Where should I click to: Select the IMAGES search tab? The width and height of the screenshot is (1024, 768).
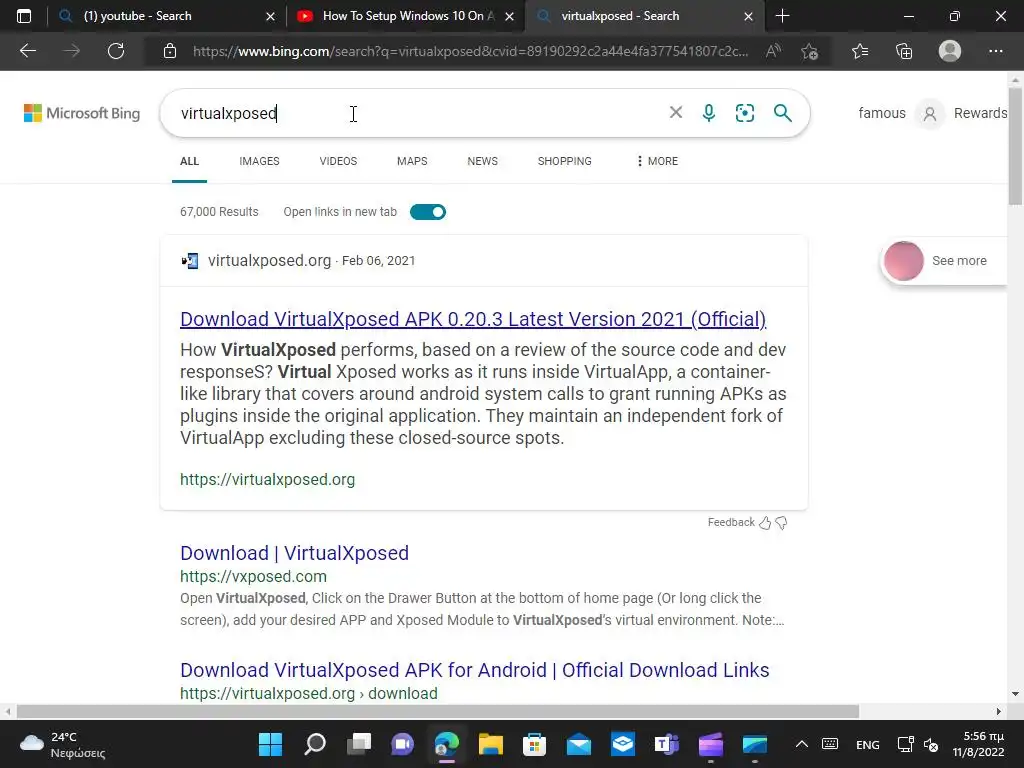pos(259,161)
